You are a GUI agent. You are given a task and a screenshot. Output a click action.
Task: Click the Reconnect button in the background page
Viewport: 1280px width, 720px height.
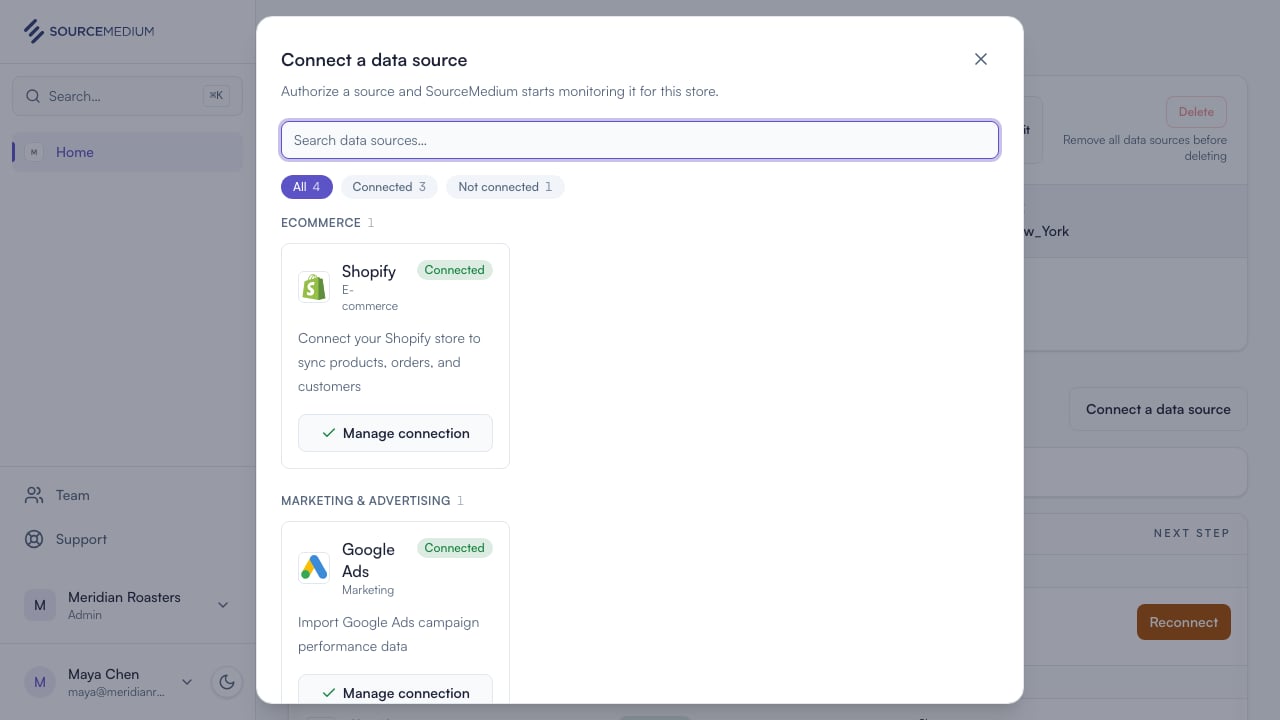coord(1184,622)
